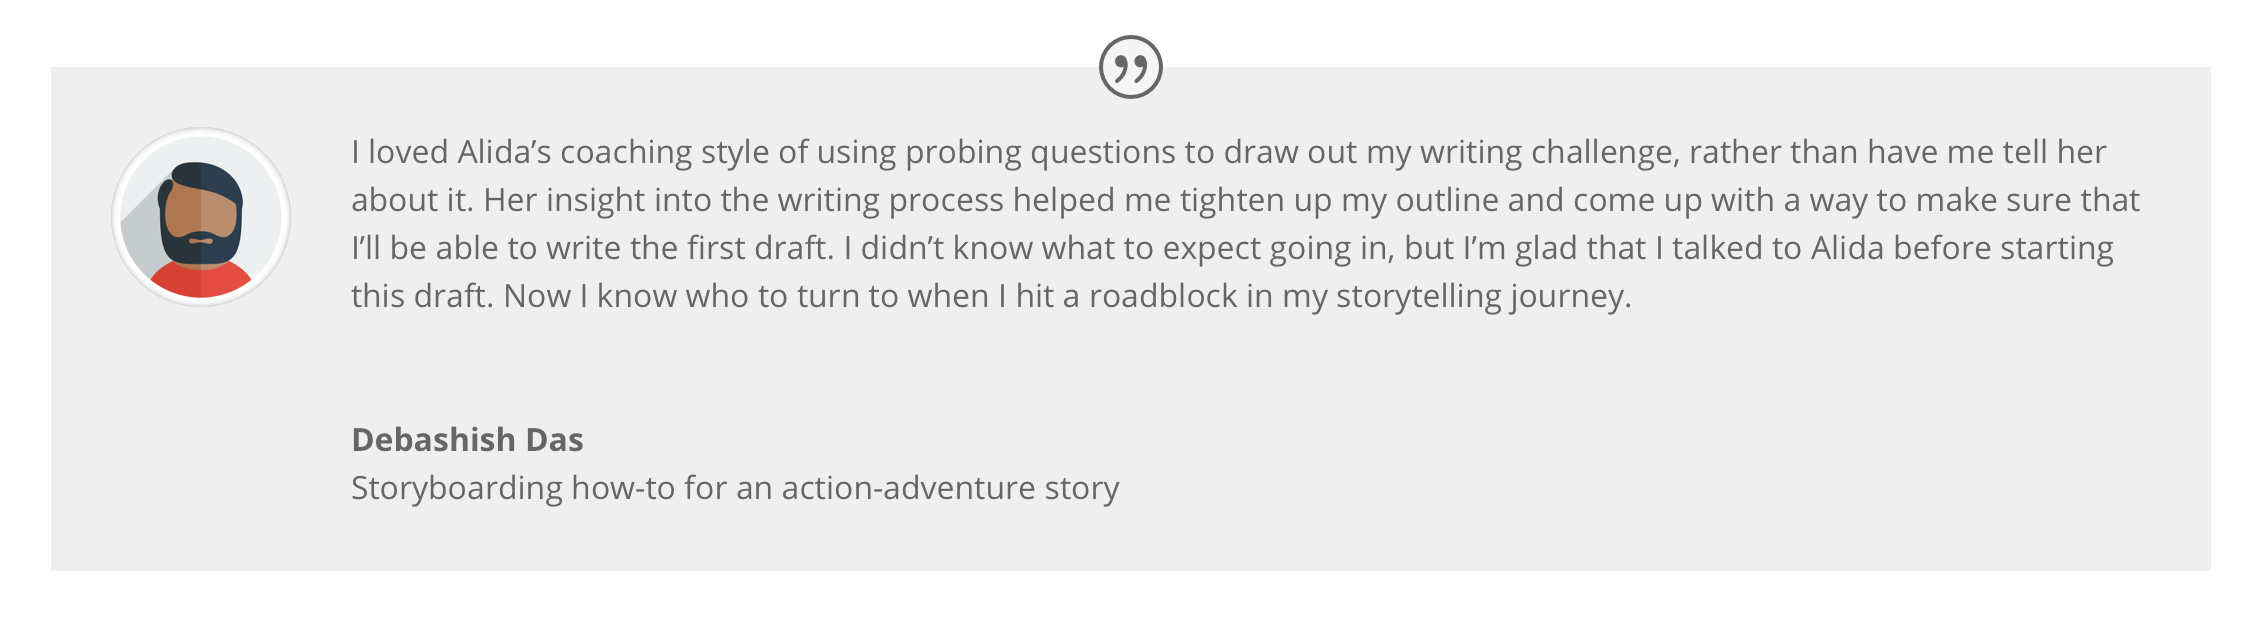2266x630 pixels.
Task: Click the subtitle Storyboarding how-to for an action-adventure story
Action: tap(735, 487)
